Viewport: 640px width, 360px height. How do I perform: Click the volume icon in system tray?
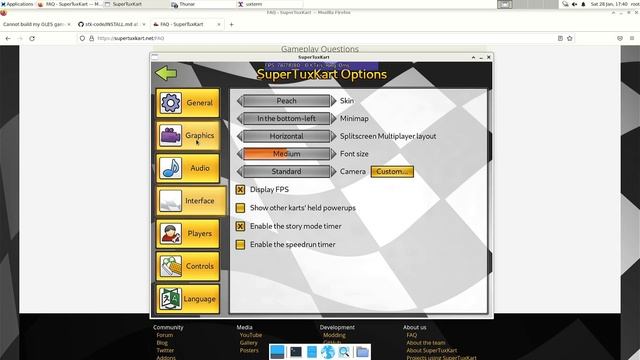click(x=574, y=4)
